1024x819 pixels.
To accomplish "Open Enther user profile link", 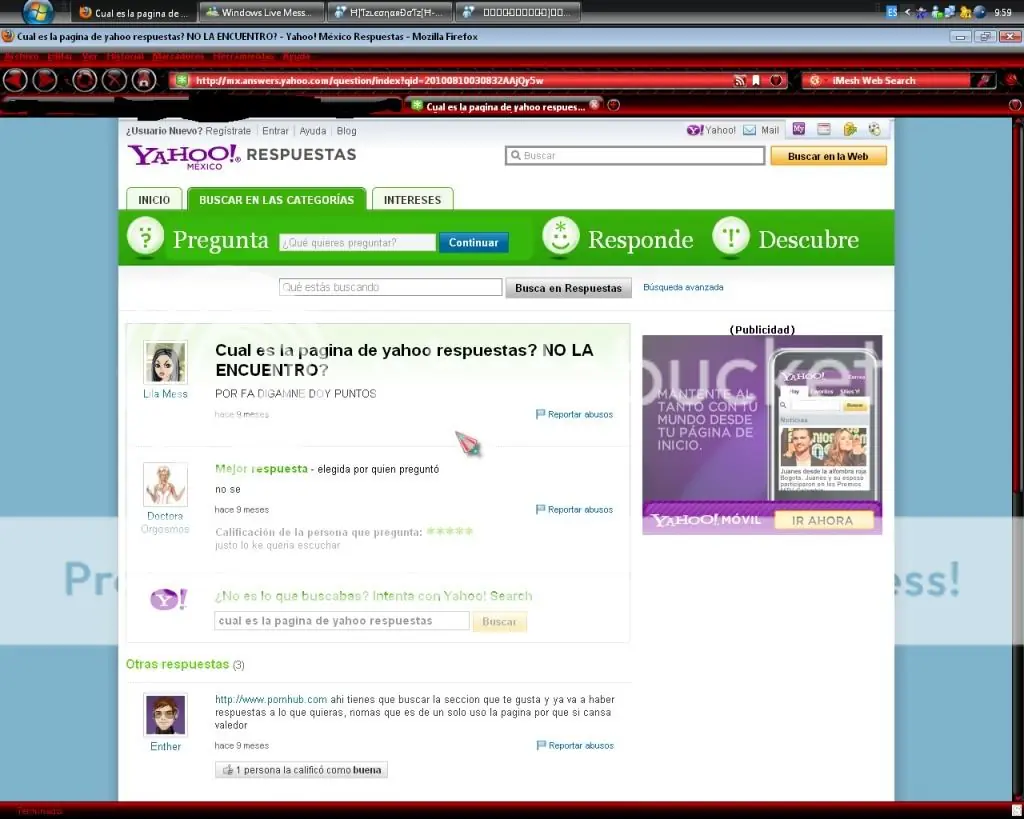I will (165, 747).
